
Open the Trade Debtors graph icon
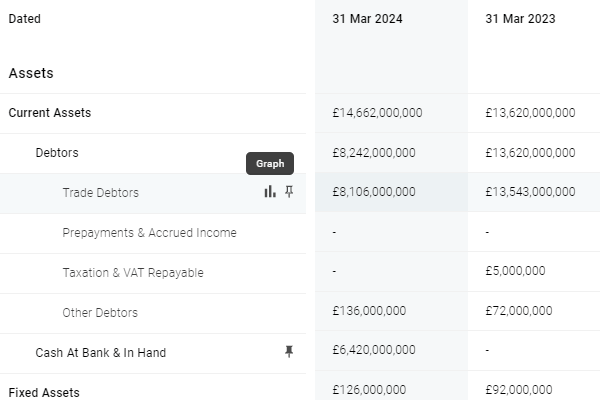(270, 192)
